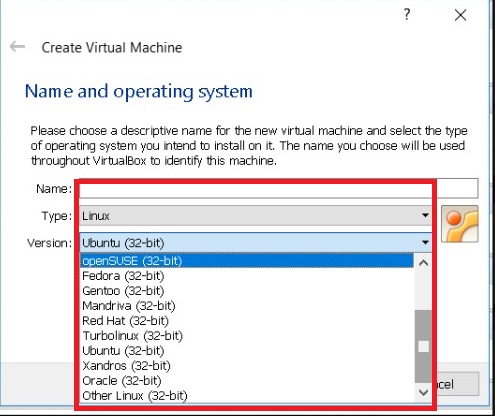Select openSUSE (32-bit) from the list

247,260
